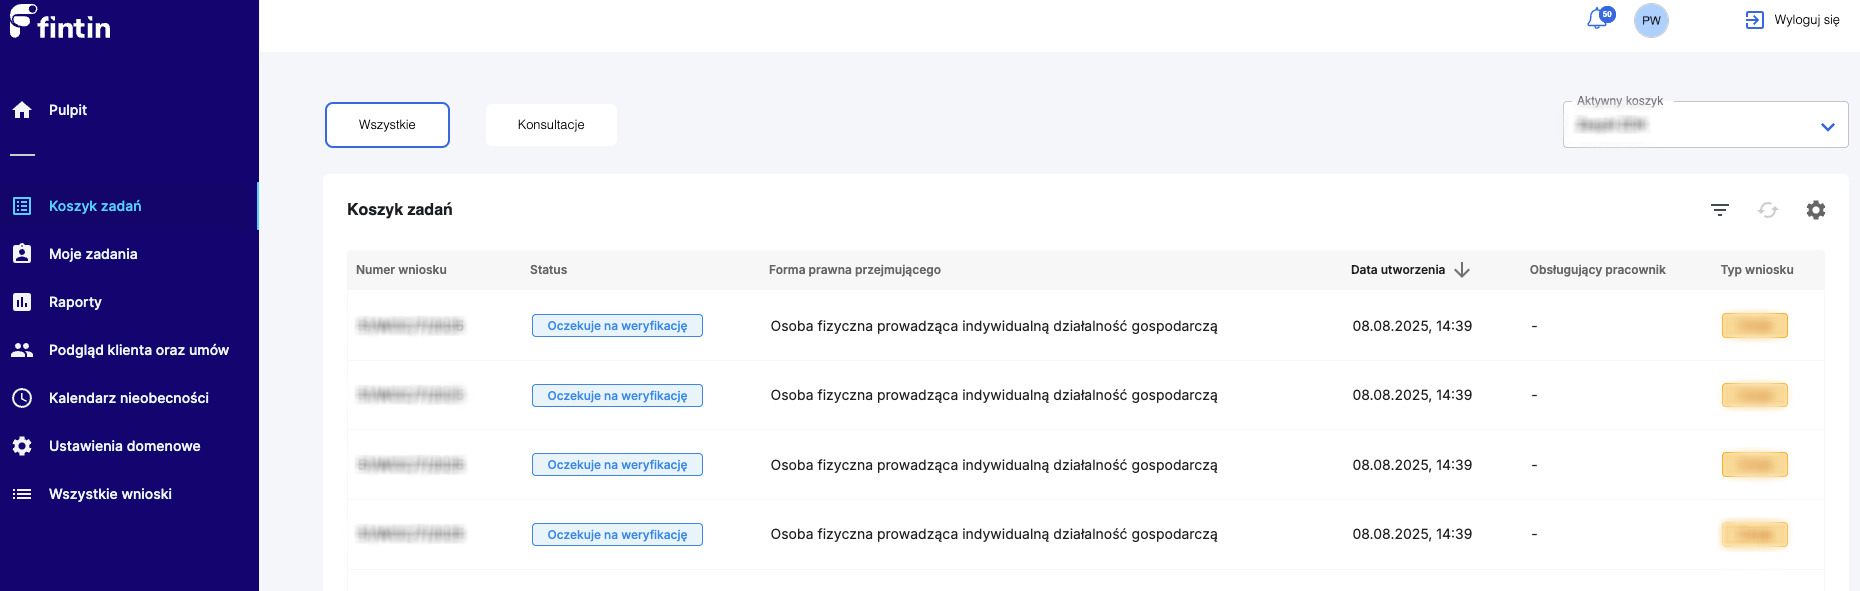Go to Pulpit in the sidebar

tap(68, 110)
